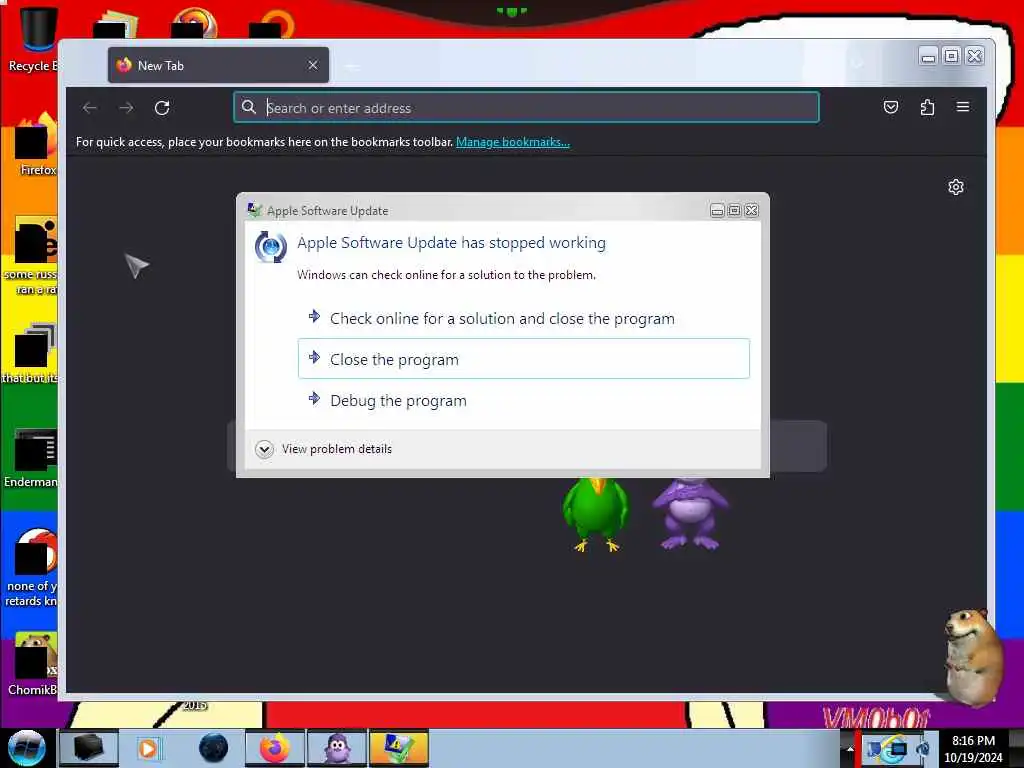Open the Save to Pocket icon
Image resolution: width=1024 pixels, height=768 pixels.
coord(890,107)
